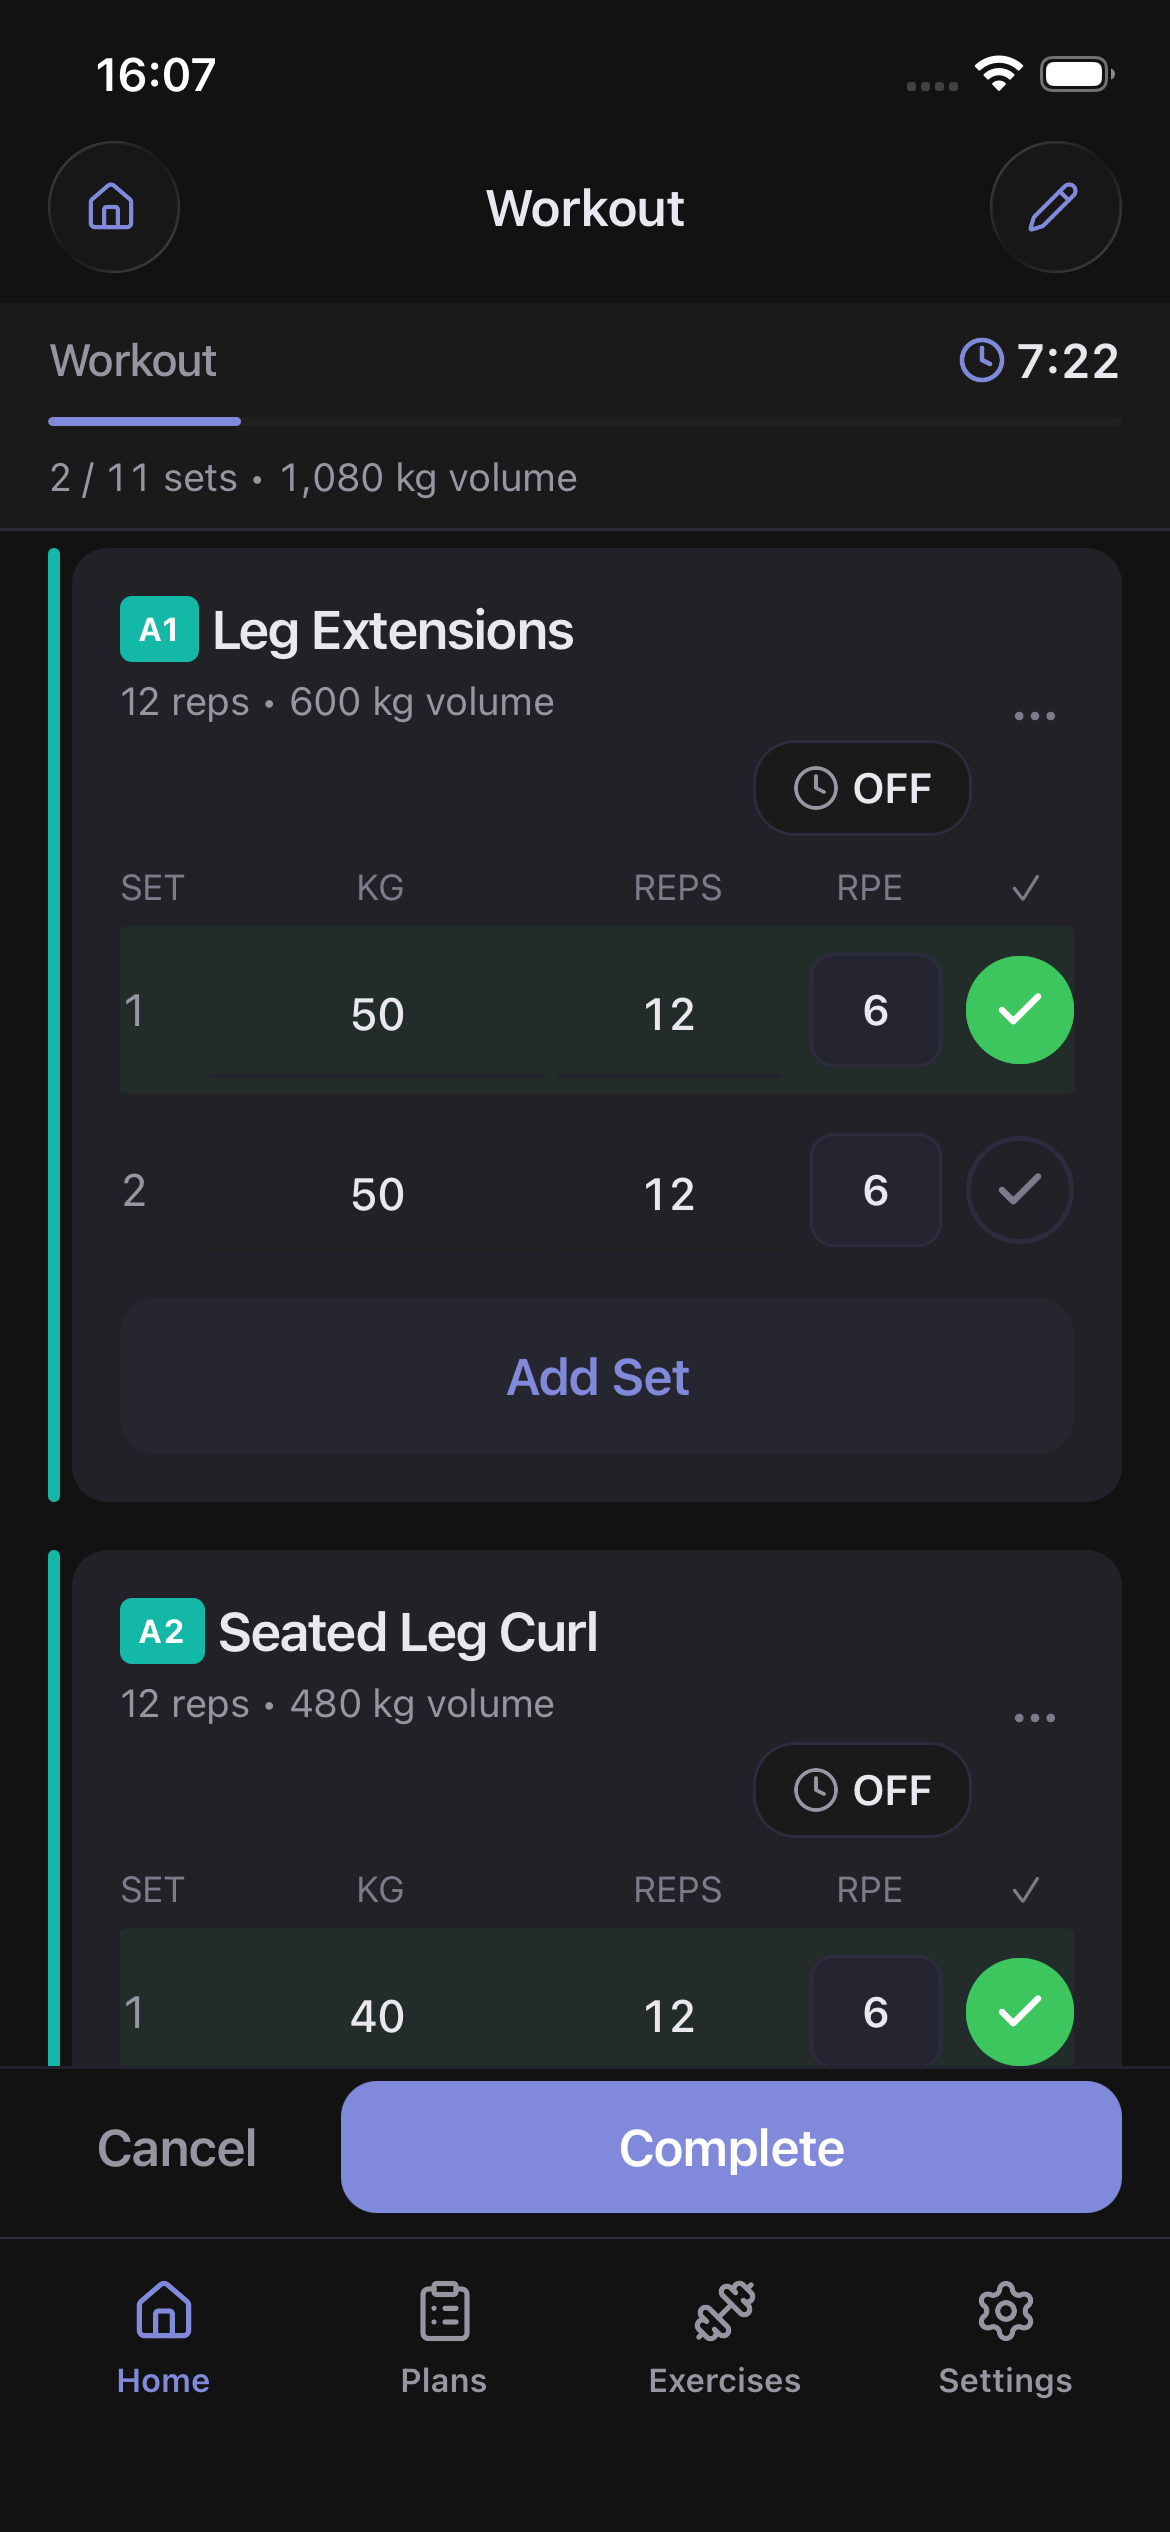
Task: Tap the A2 superset badge
Action: pyautogui.click(x=162, y=1631)
